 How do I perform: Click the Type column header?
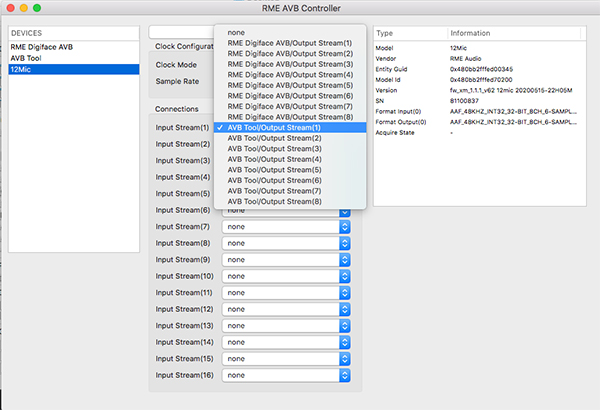pos(410,33)
